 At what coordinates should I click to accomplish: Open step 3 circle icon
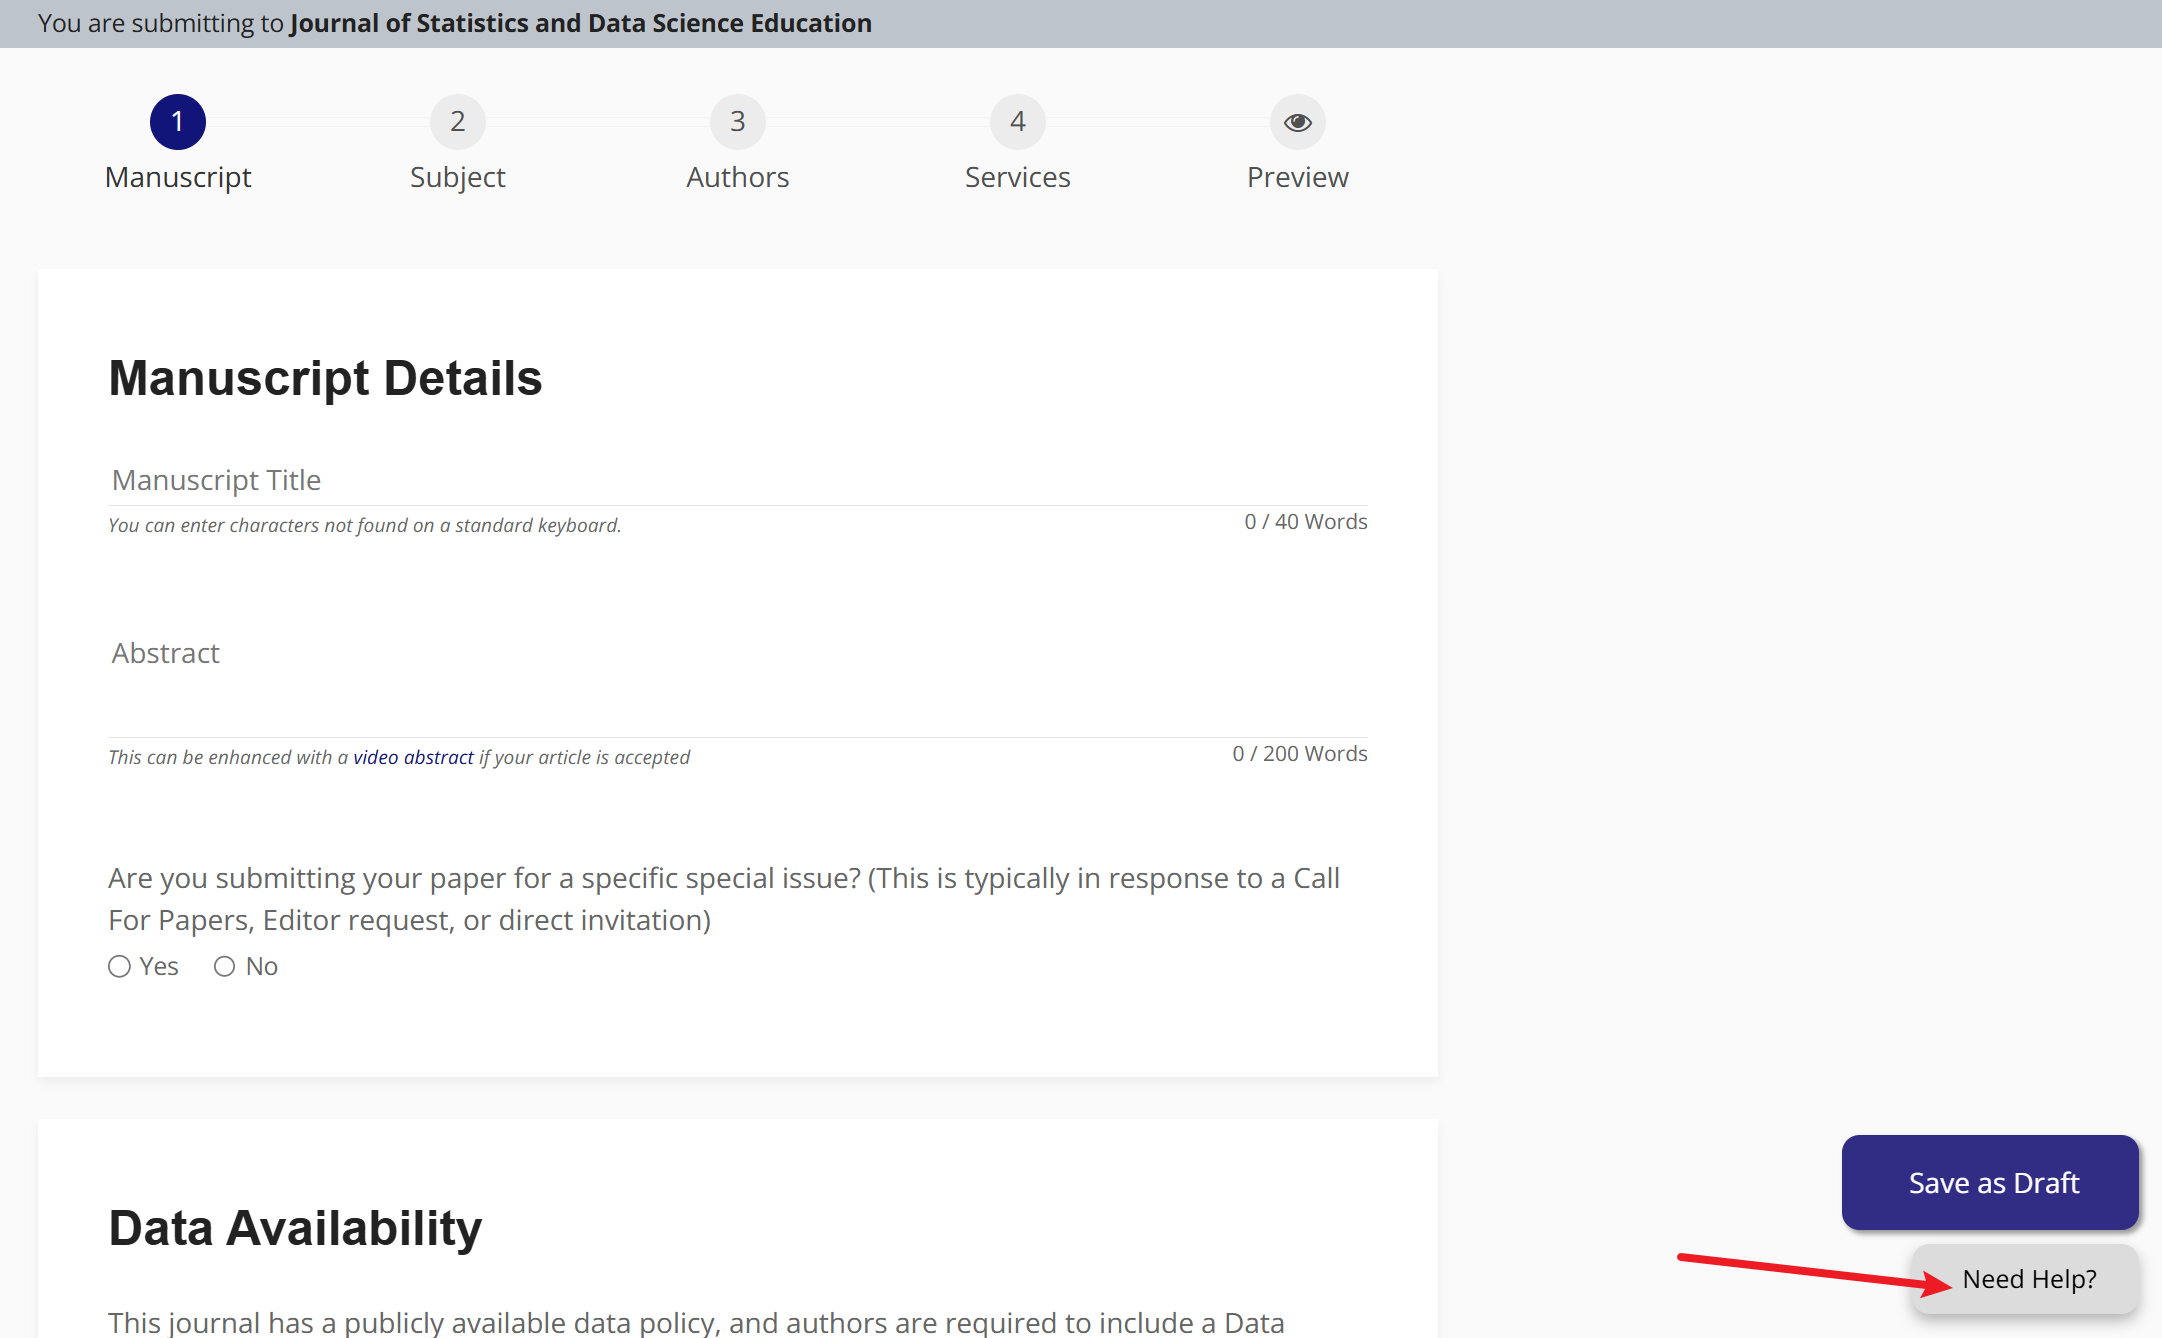(x=738, y=122)
